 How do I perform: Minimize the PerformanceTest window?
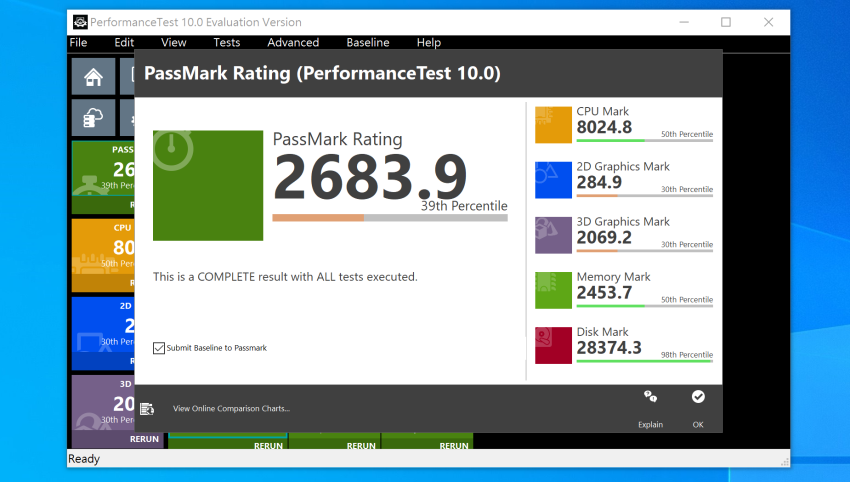(684, 22)
